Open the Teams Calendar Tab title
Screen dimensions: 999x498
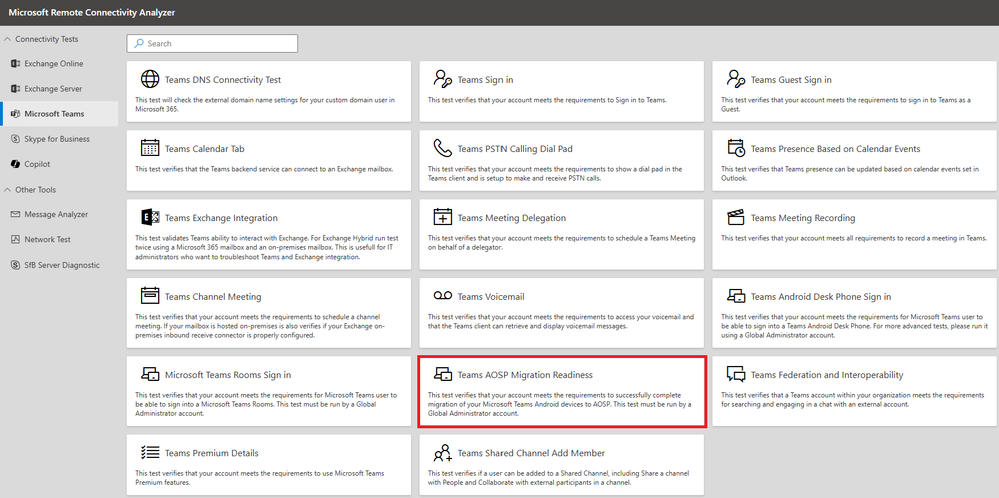pos(205,148)
